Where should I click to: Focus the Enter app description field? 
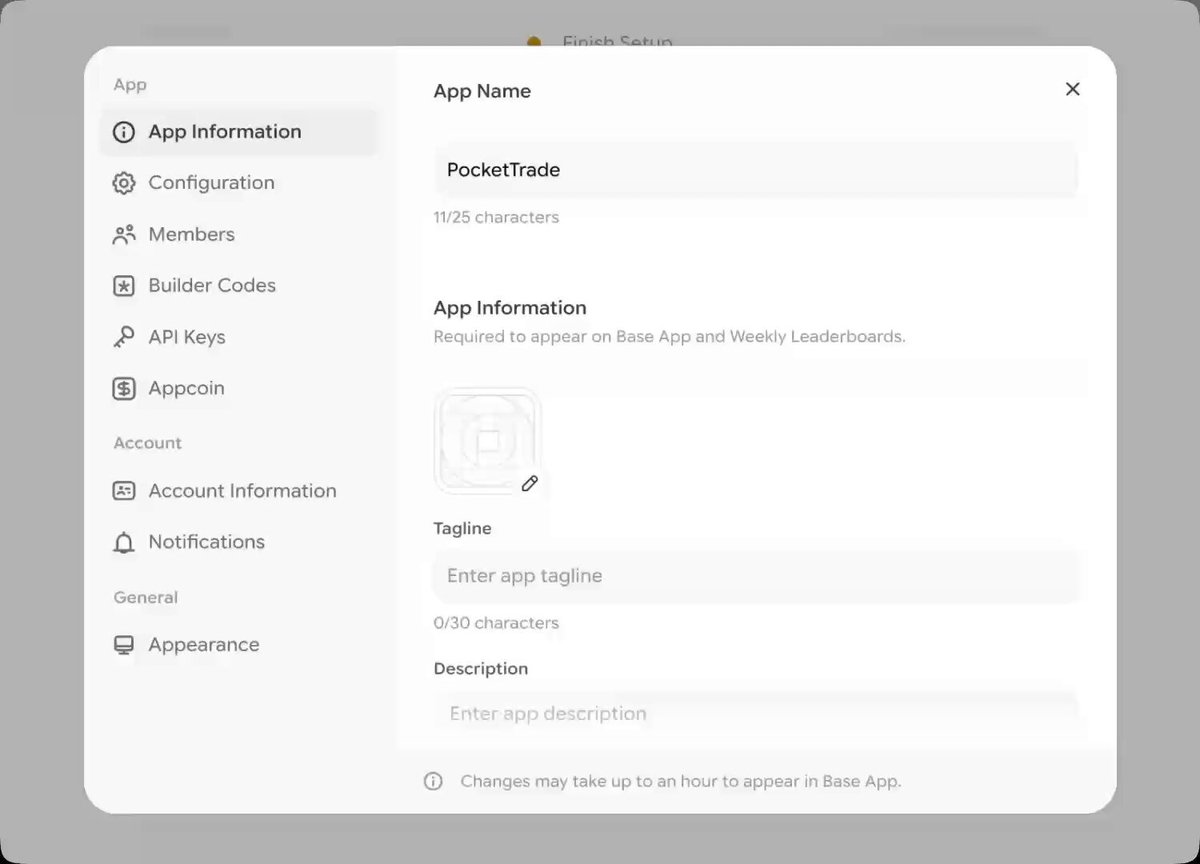[x=756, y=714]
